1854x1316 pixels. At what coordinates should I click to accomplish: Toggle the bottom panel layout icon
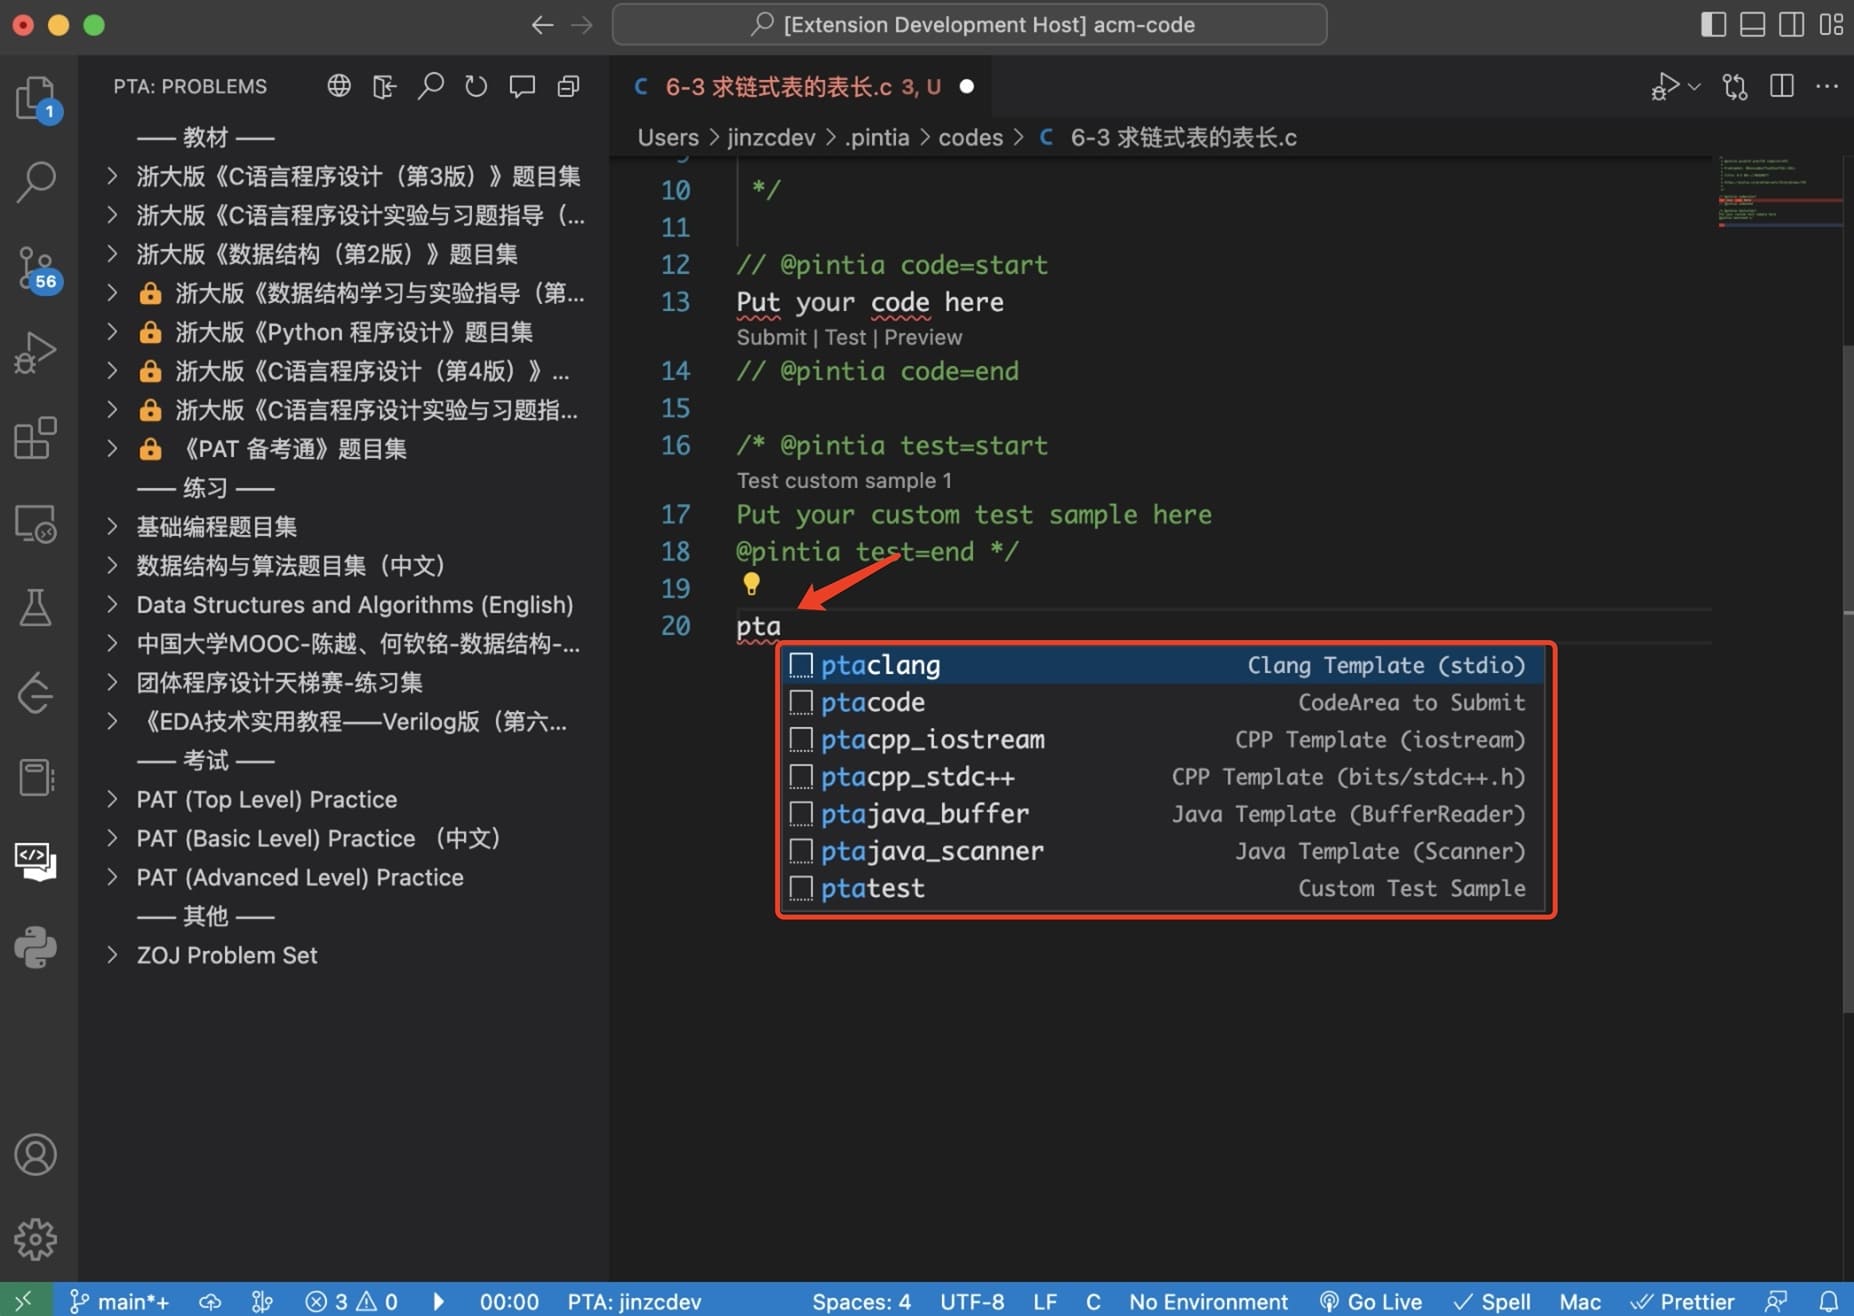coord(1752,24)
